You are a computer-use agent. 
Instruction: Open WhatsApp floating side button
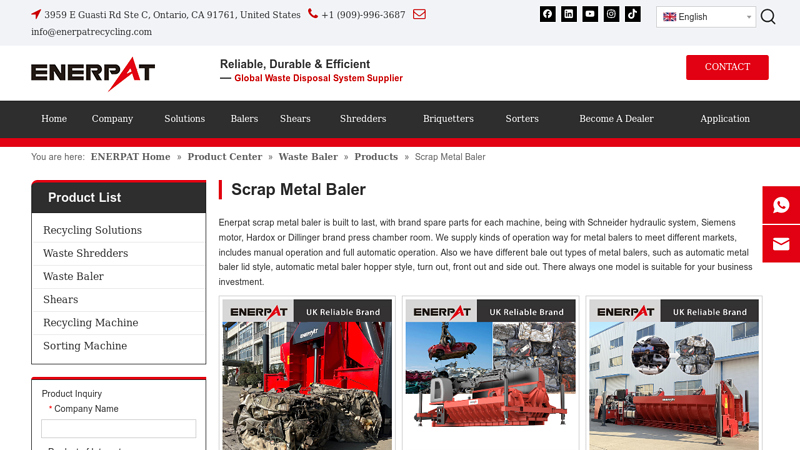point(781,205)
